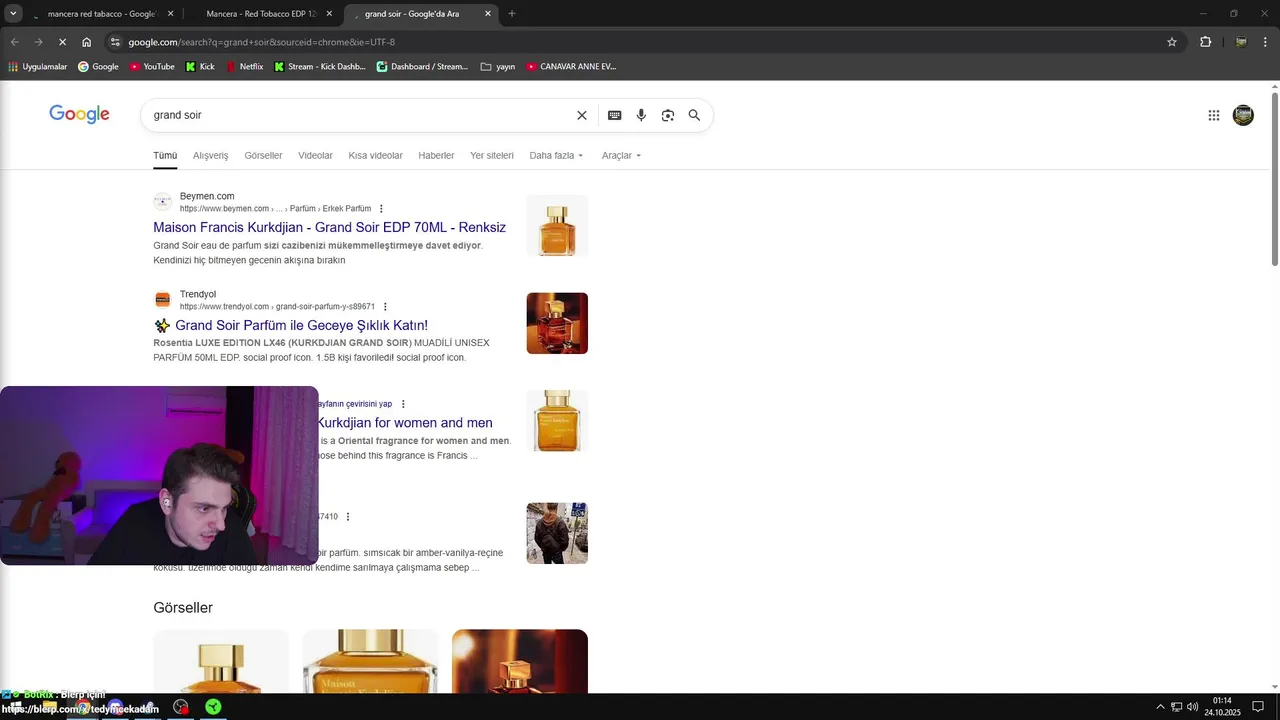Open Kurkdjian for women and men link
The height and width of the screenshot is (720, 1280).
tap(405, 423)
